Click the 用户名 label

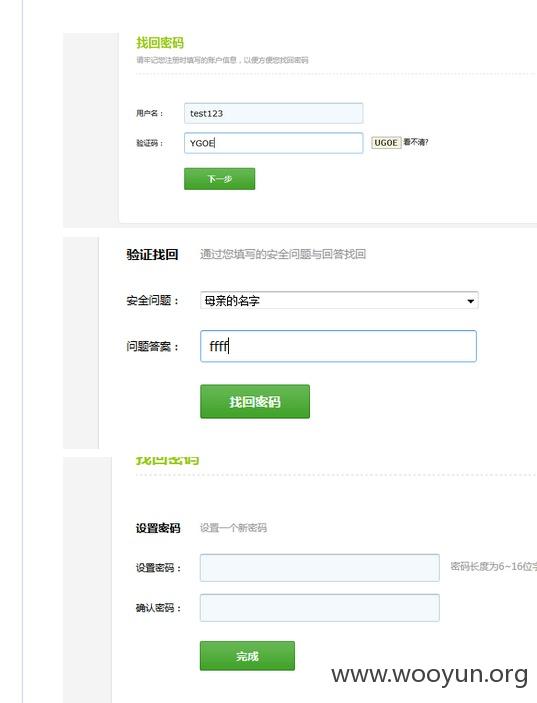coord(150,113)
